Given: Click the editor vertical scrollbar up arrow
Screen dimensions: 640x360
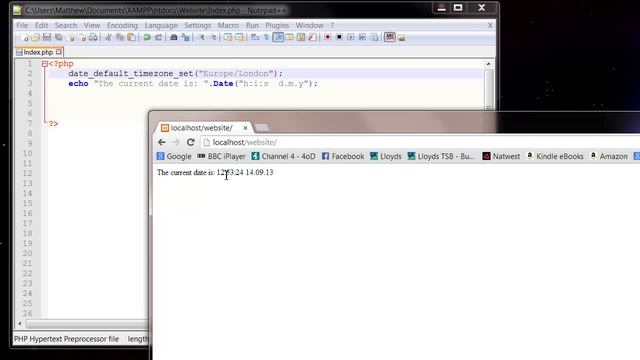Looking at the screenshot, I should (488, 64).
